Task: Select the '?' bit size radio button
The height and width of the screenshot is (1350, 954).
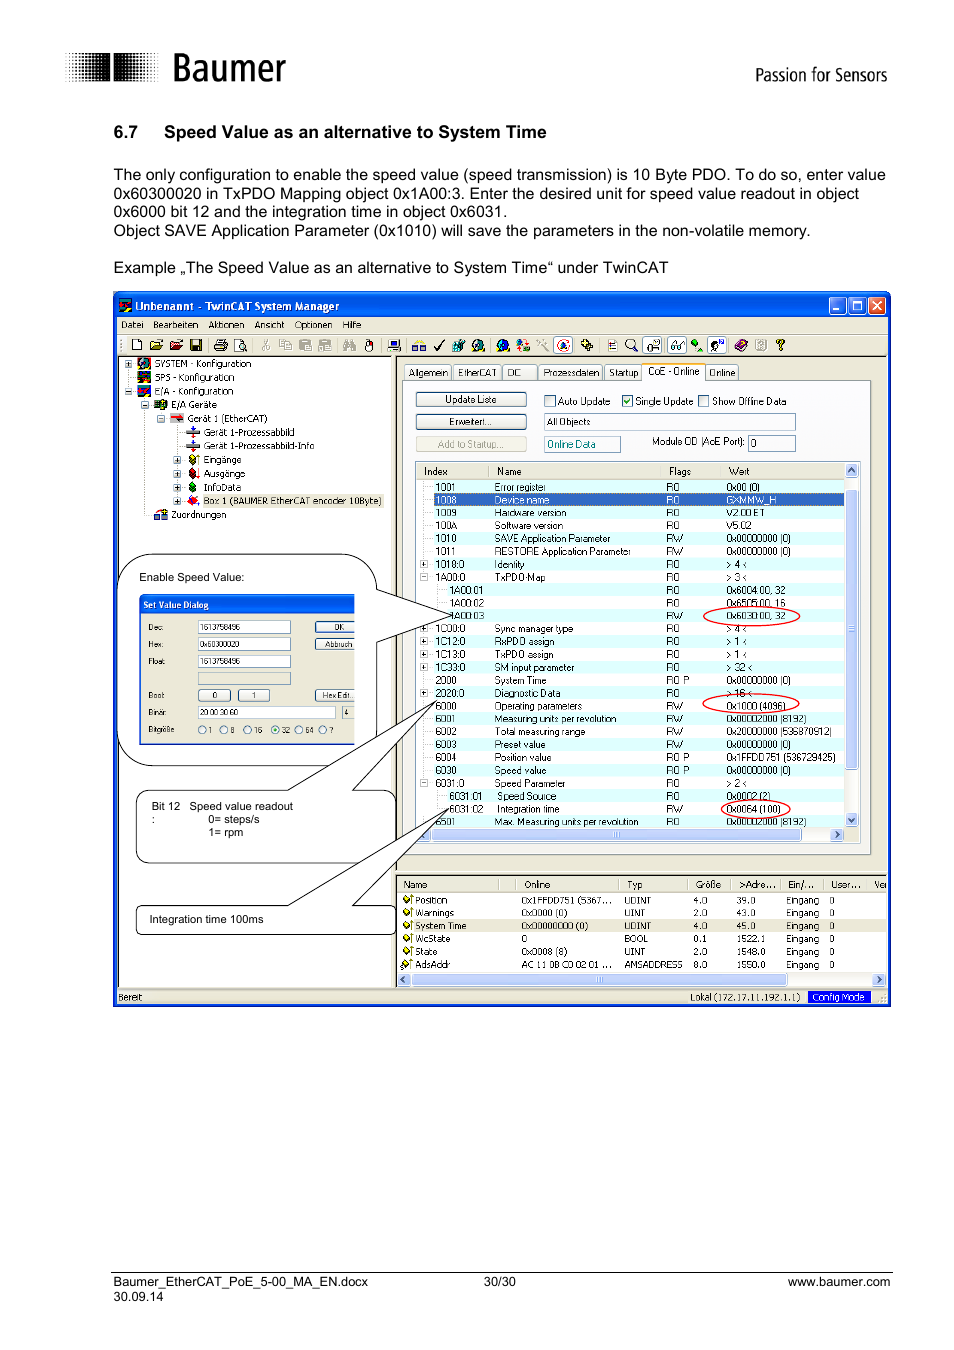Action: (323, 730)
